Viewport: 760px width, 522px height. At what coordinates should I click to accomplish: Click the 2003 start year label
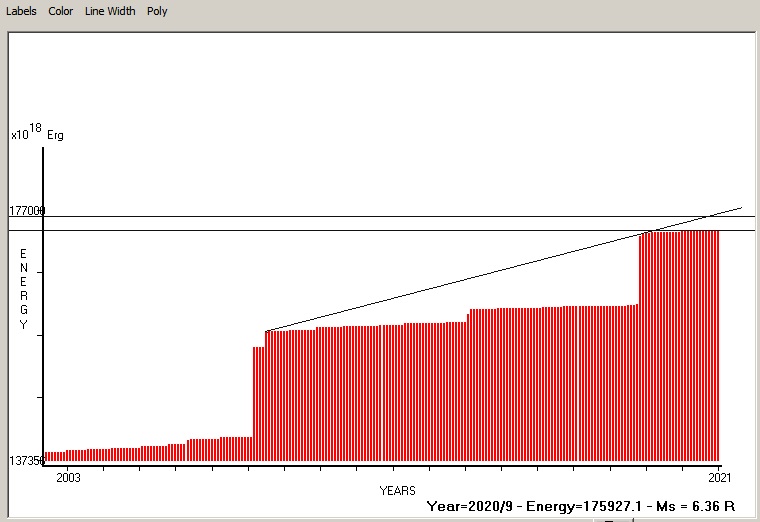coord(68,478)
